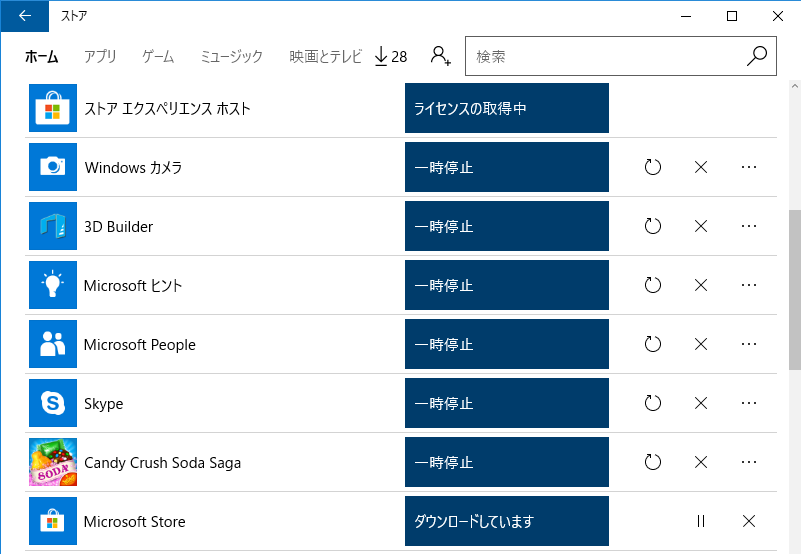
Task: Click the vertical scrollbar thumb
Action: pos(795,290)
